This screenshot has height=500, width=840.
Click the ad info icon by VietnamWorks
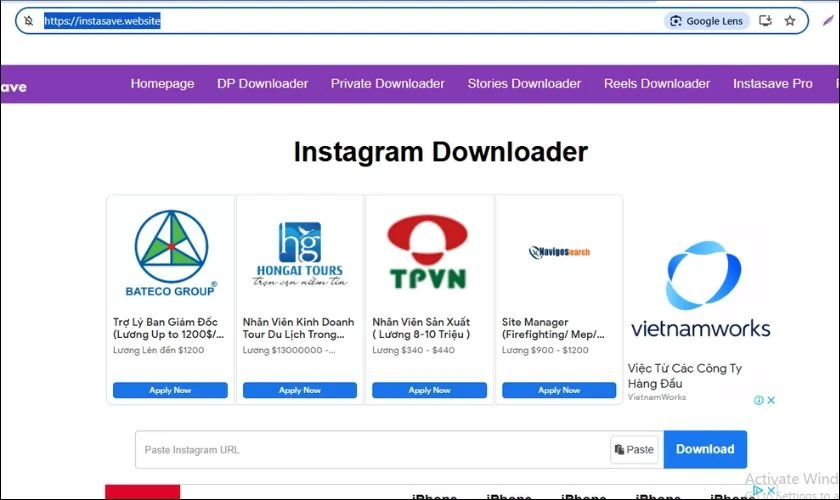759,400
